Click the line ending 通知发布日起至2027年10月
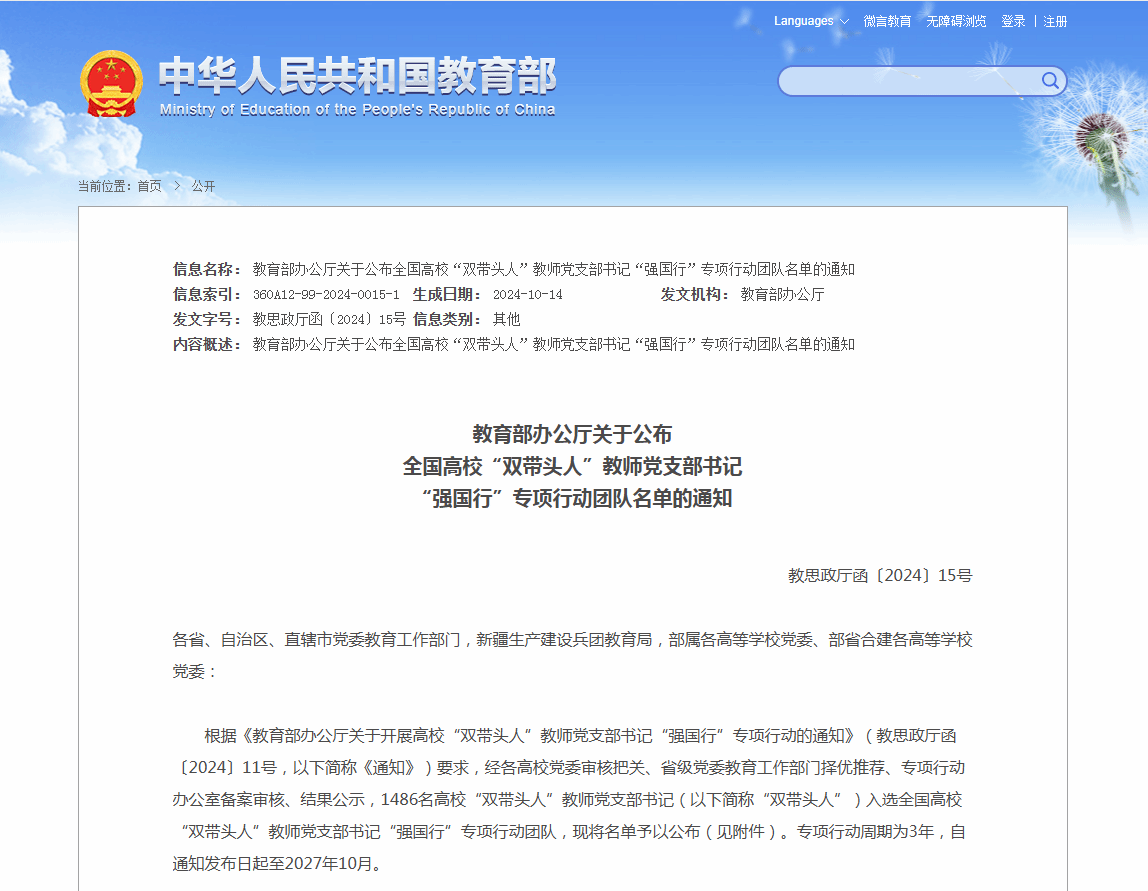 tap(277, 864)
